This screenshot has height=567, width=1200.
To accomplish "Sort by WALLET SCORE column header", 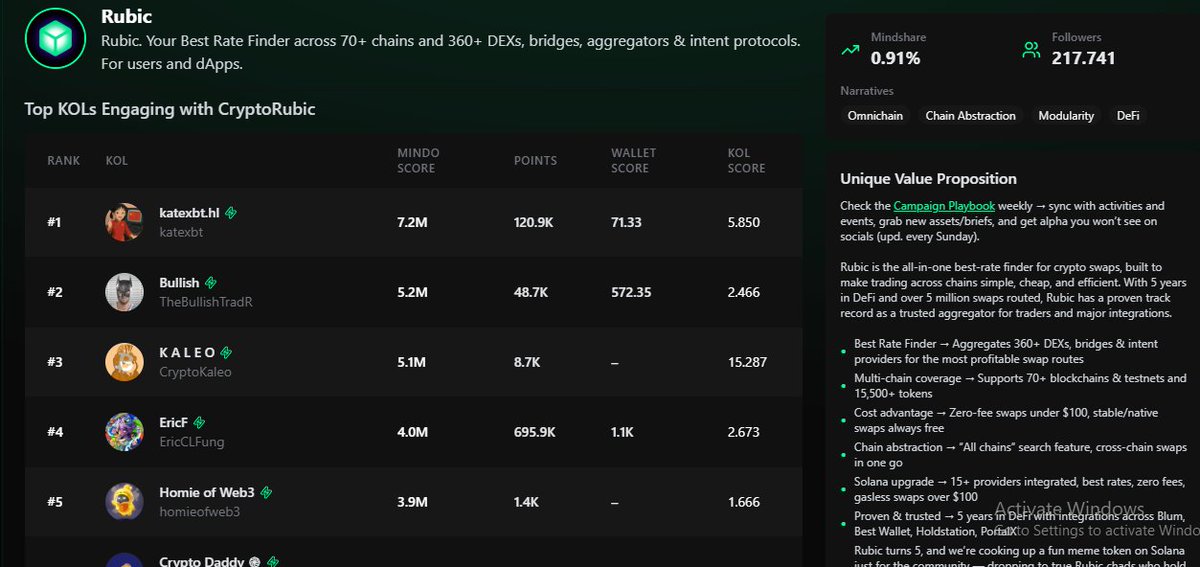I will click(634, 161).
